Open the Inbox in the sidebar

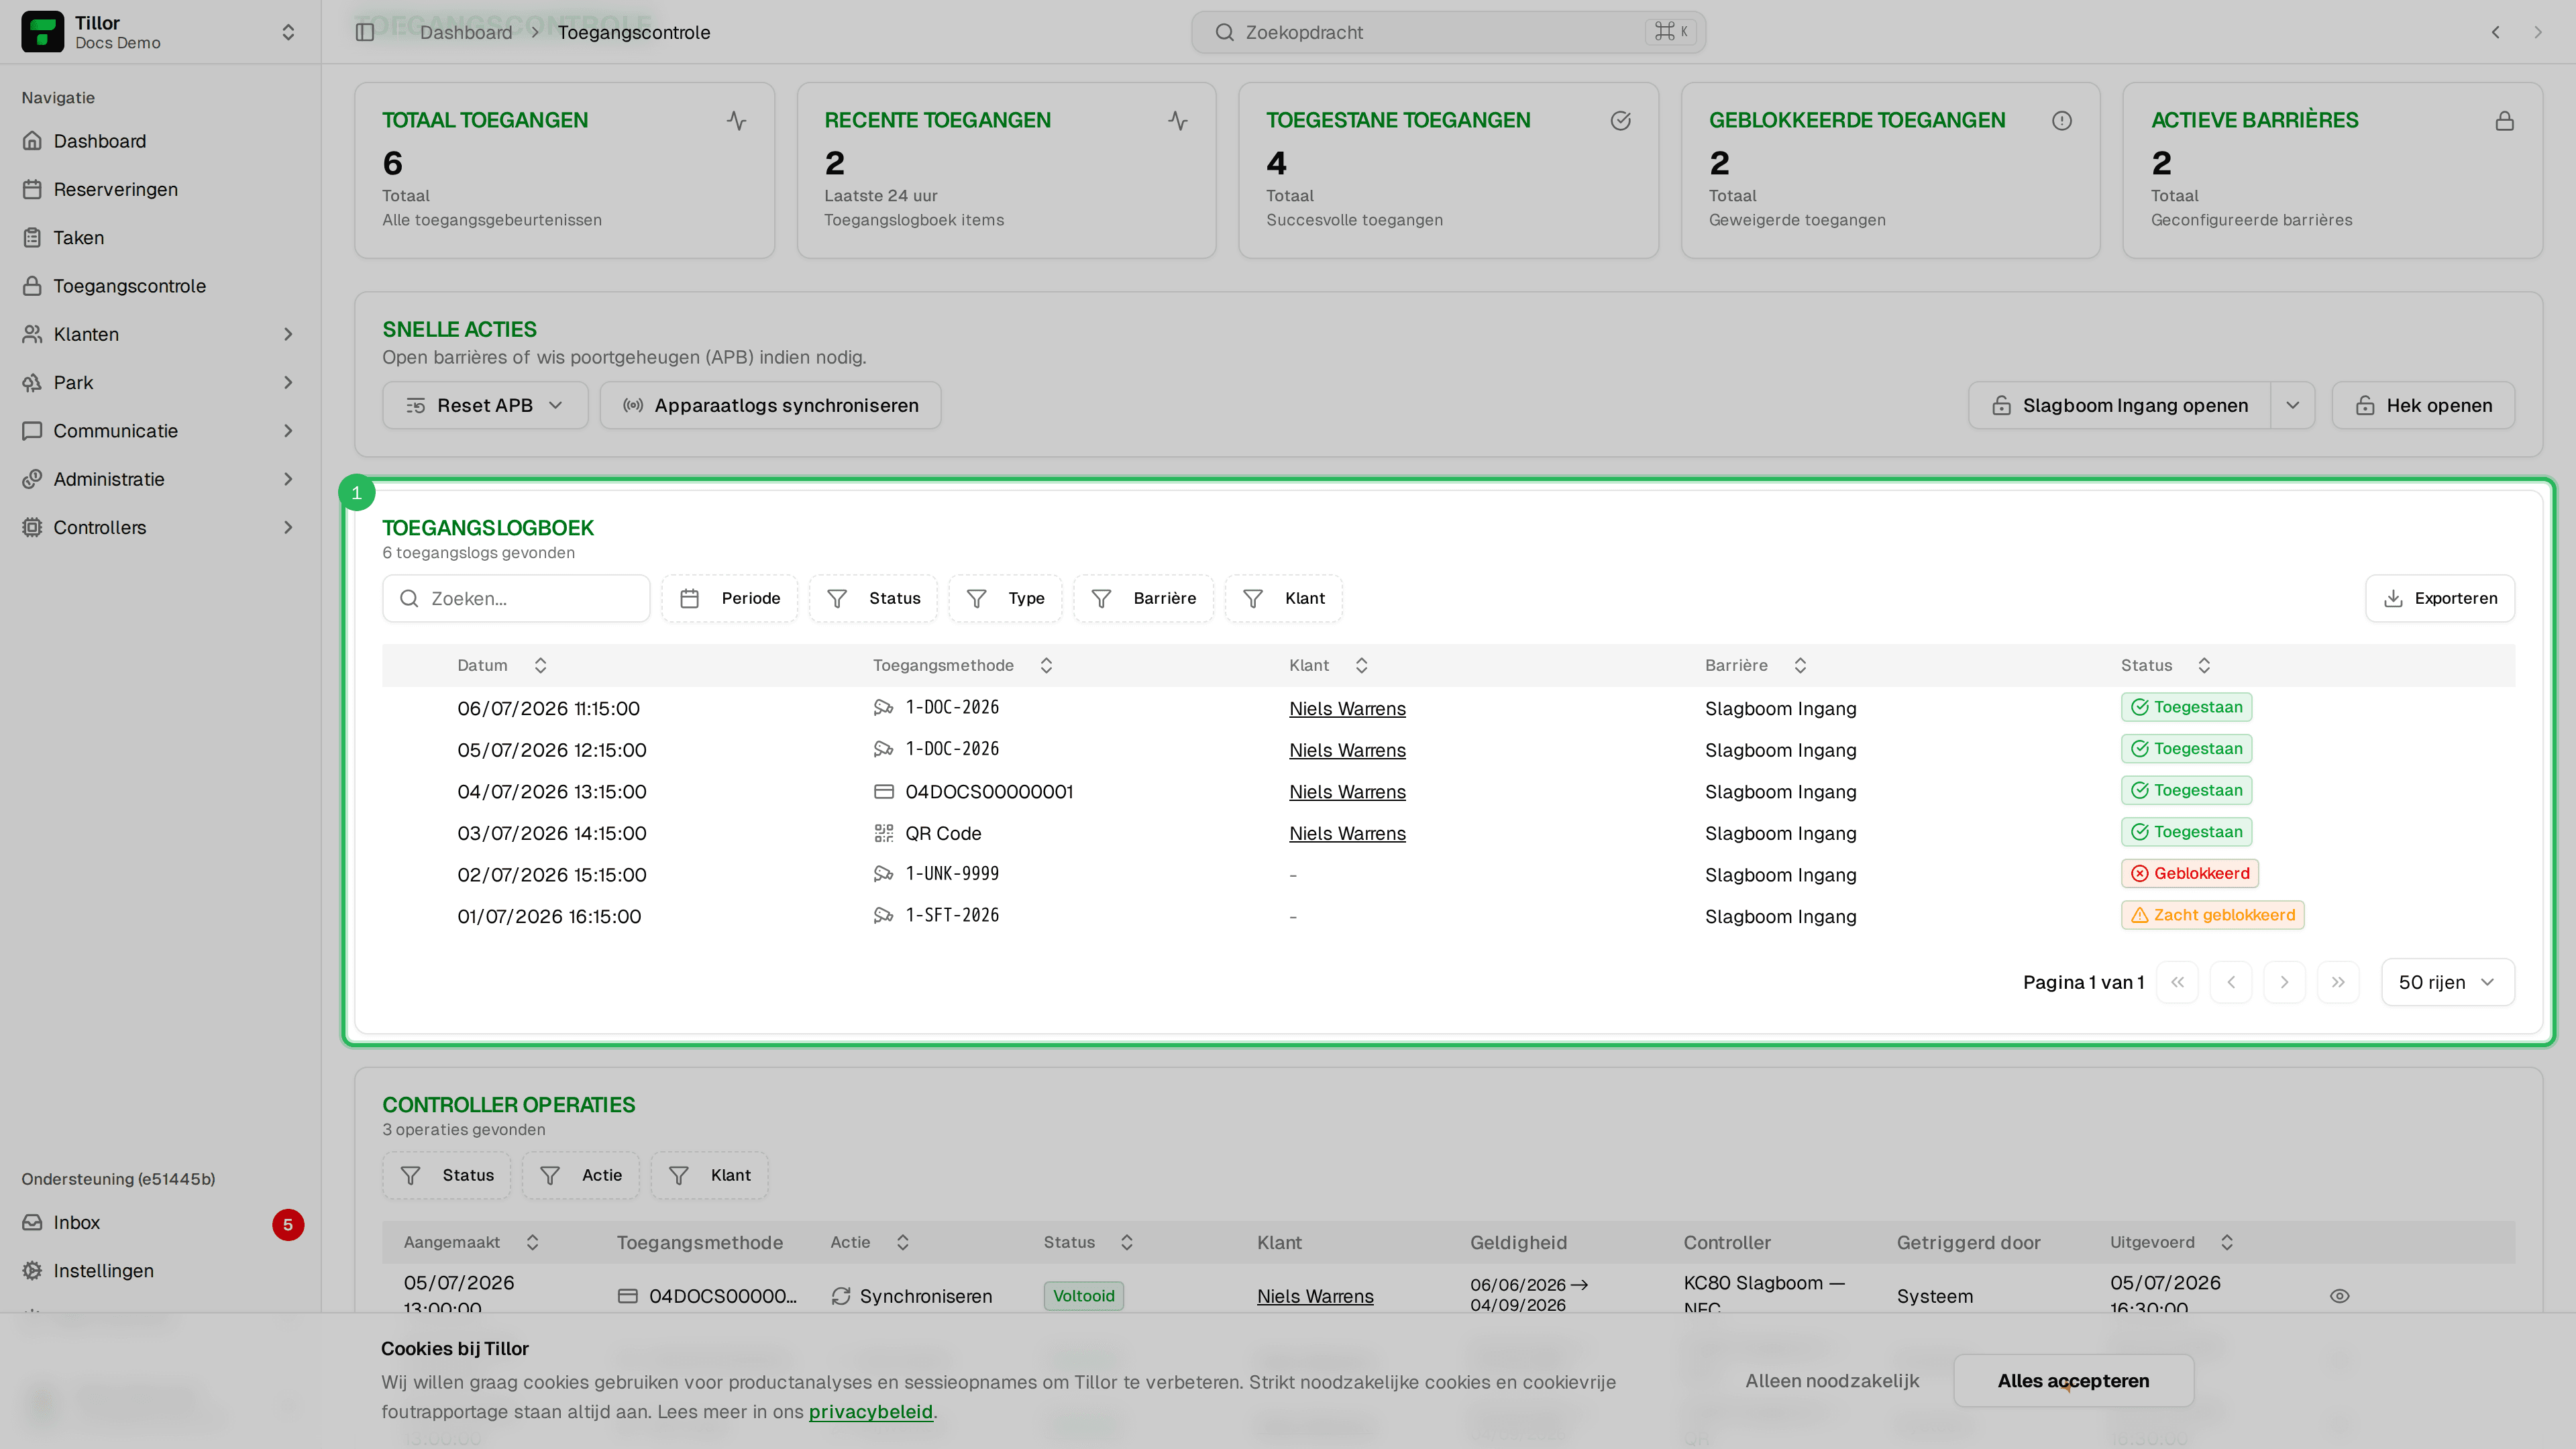pyautogui.click(x=160, y=1222)
